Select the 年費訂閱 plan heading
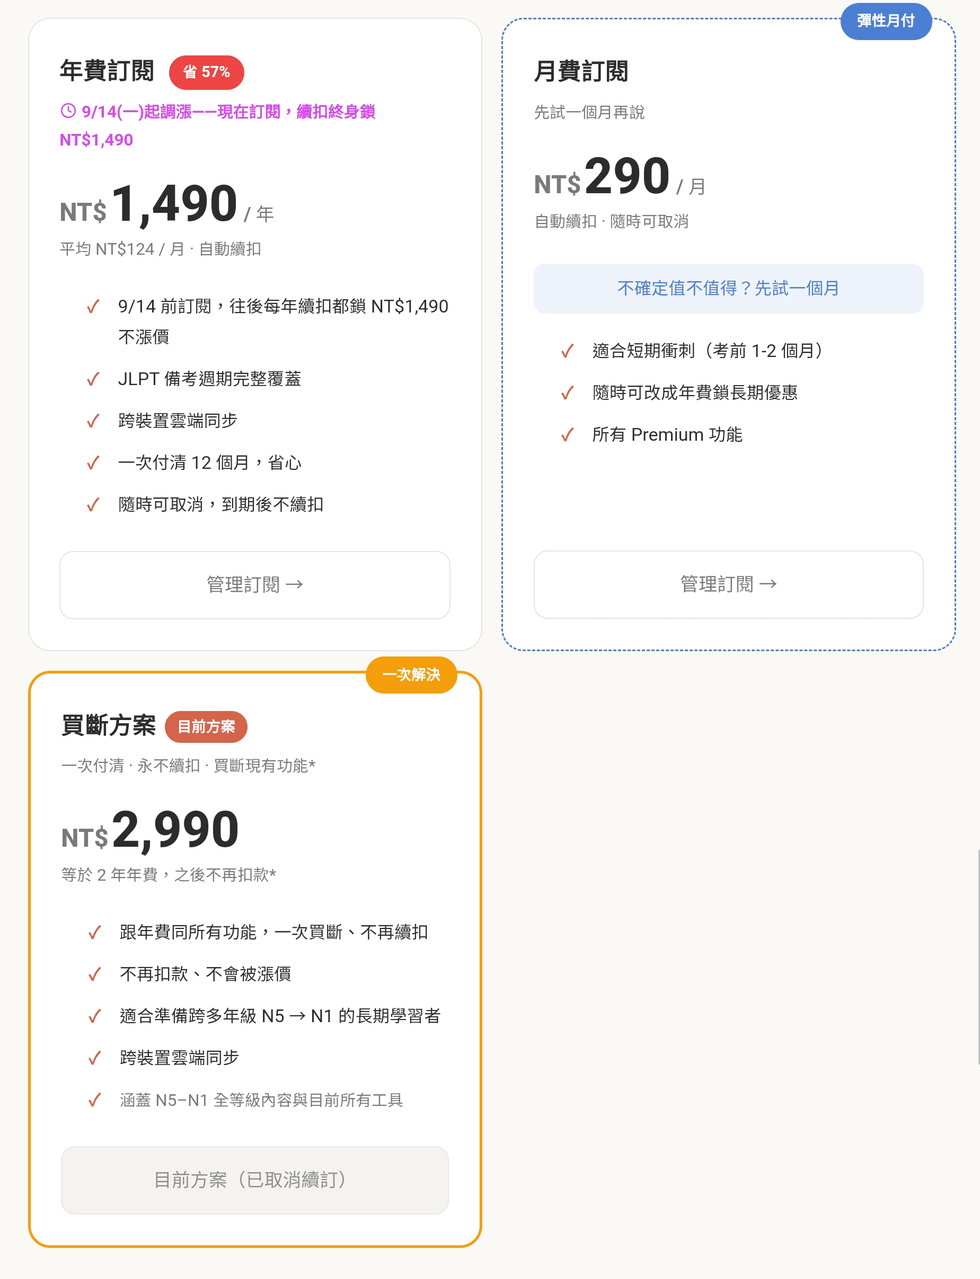 [107, 71]
